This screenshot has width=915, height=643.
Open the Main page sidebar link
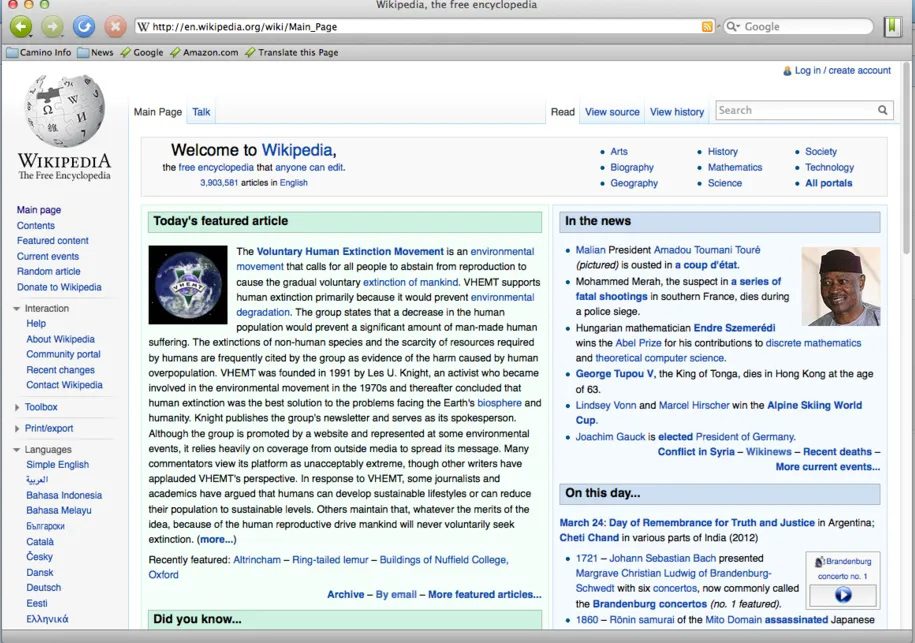pos(39,210)
